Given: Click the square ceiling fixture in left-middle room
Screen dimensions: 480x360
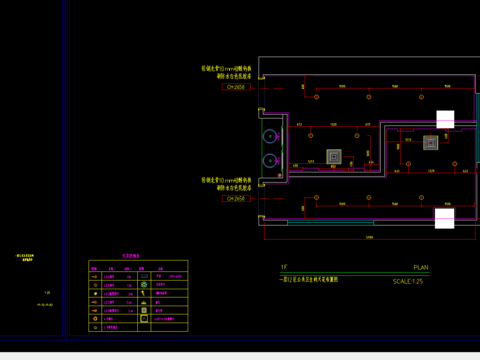Looking at the screenshot, I should tap(334, 157).
